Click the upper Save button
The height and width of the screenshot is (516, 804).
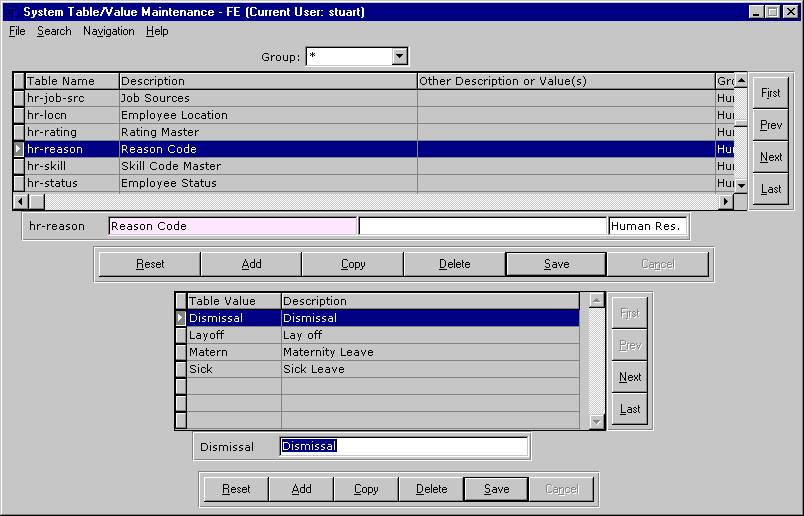tap(556, 264)
